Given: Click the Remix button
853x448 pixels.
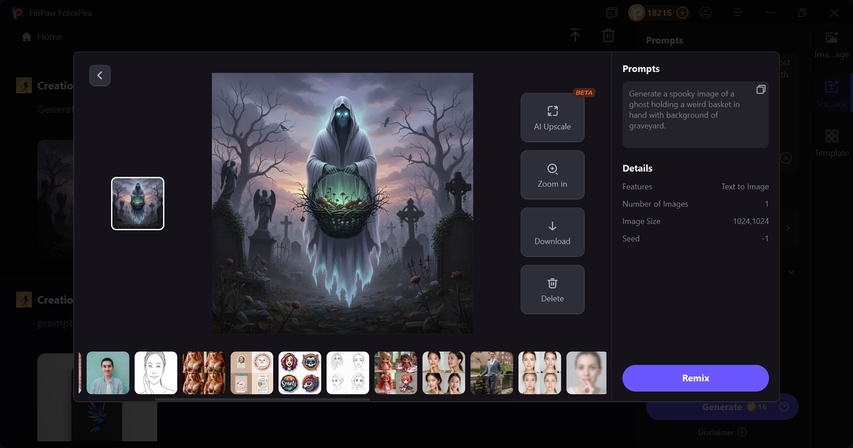Looking at the screenshot, I should pos(695,378).
